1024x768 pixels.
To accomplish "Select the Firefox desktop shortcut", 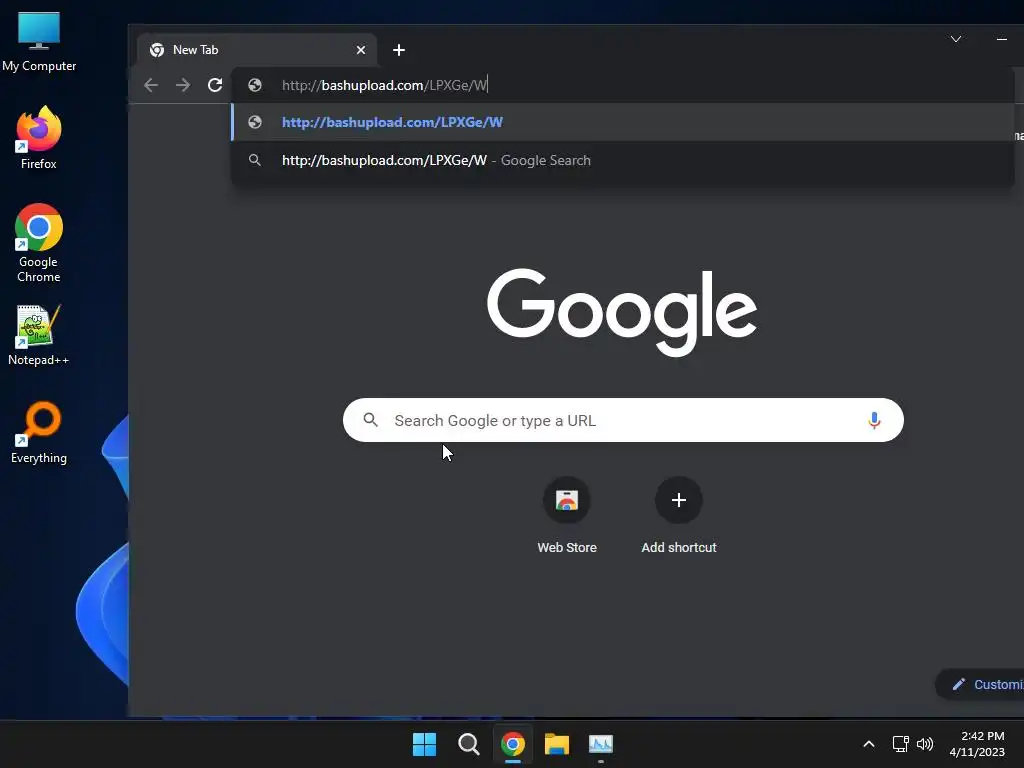I will (x=39, y=138).
